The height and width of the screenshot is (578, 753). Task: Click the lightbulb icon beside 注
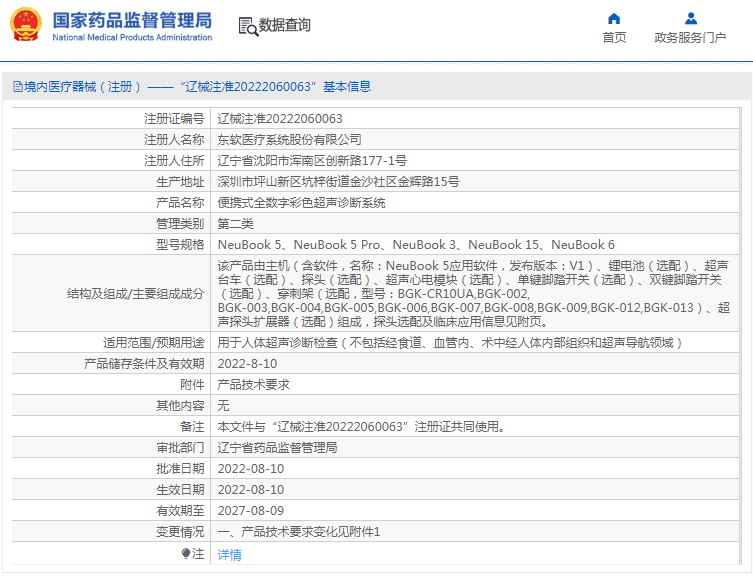186,554
